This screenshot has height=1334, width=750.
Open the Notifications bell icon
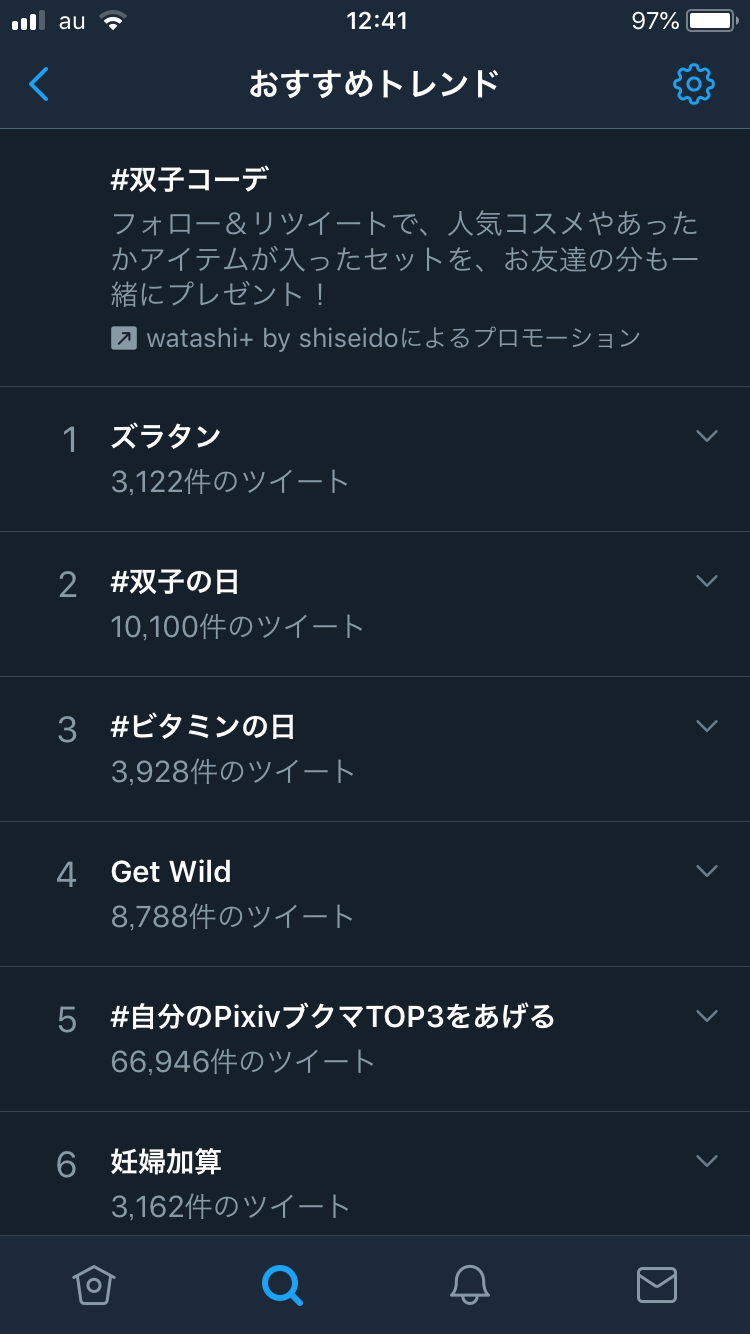tap(469, 1284)
